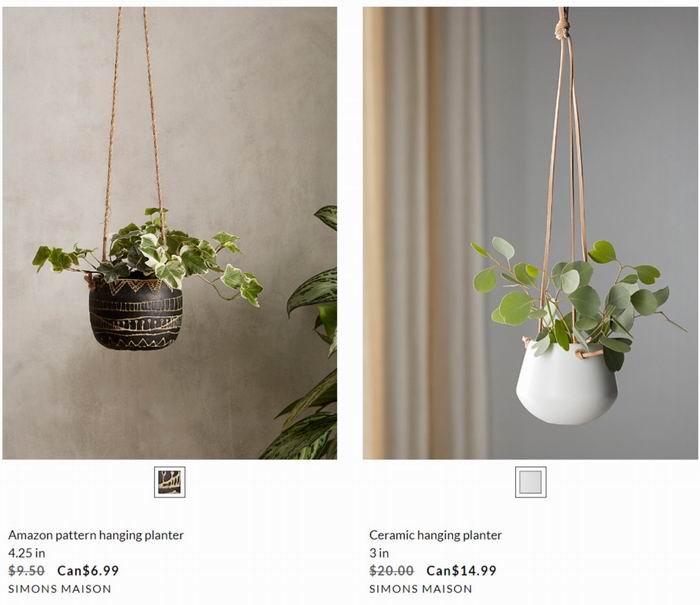Click the crossed-out $20.00 price
700x605 pixels.
pos(391,571)
